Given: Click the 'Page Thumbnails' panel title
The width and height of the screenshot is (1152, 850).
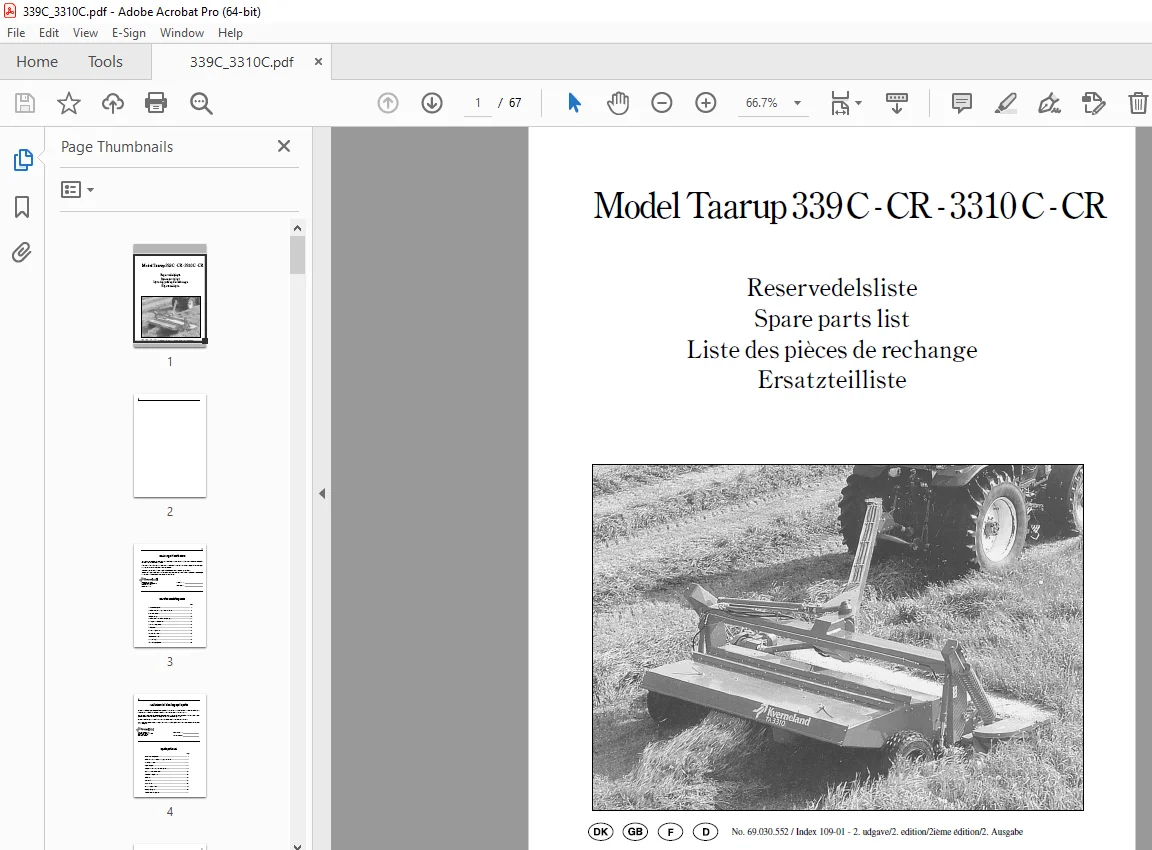Looking at the screenshot, I should (x=117, y=146).
